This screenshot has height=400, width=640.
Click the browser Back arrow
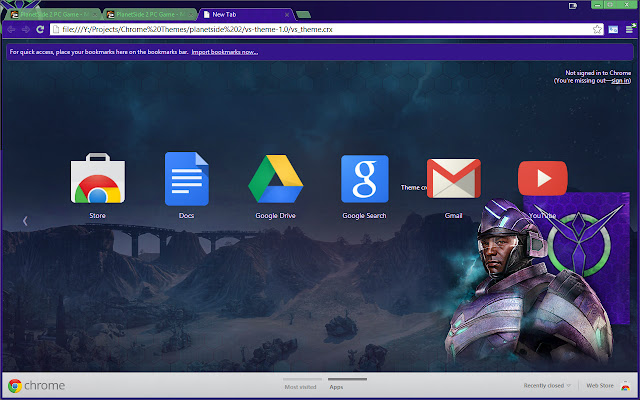click(11, 29)
